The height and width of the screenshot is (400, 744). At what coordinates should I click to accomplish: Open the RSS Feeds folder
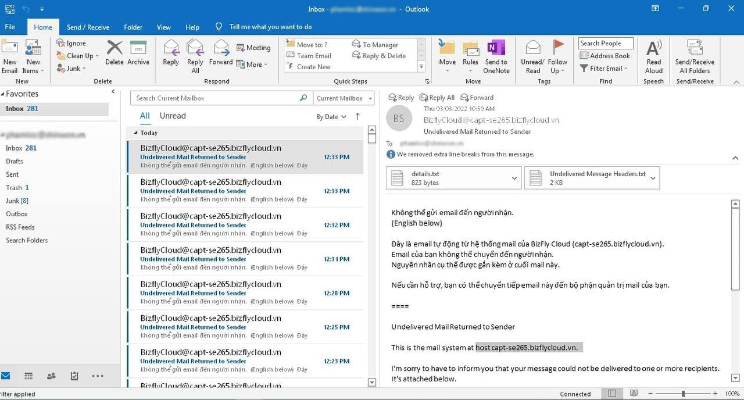[x=20, y=227]
